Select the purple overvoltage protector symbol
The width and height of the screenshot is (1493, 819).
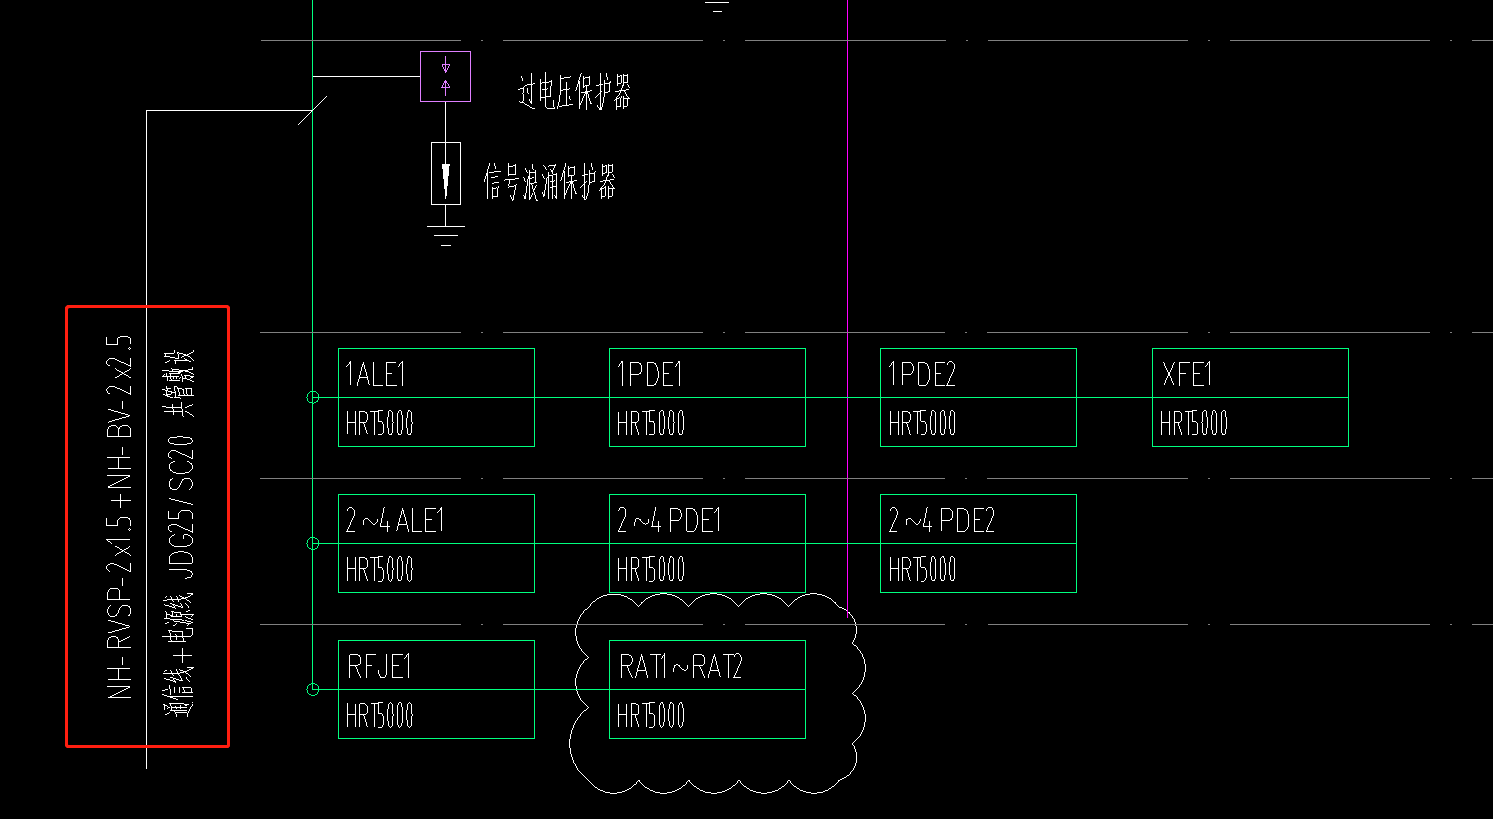pos(445,76)
